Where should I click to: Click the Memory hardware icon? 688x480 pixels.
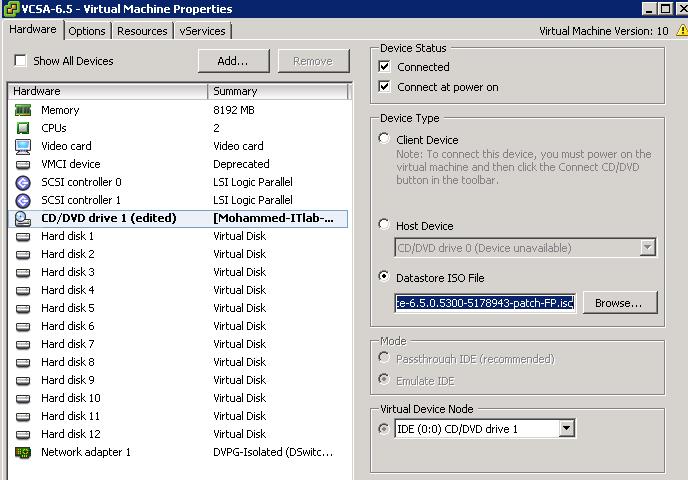(23, 110)
